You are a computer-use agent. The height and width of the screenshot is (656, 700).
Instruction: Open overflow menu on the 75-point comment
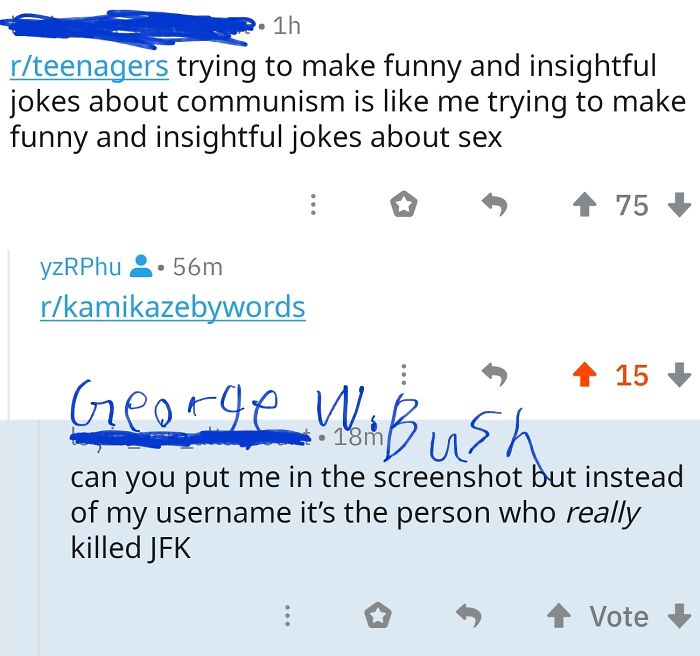tap(314, 205)
